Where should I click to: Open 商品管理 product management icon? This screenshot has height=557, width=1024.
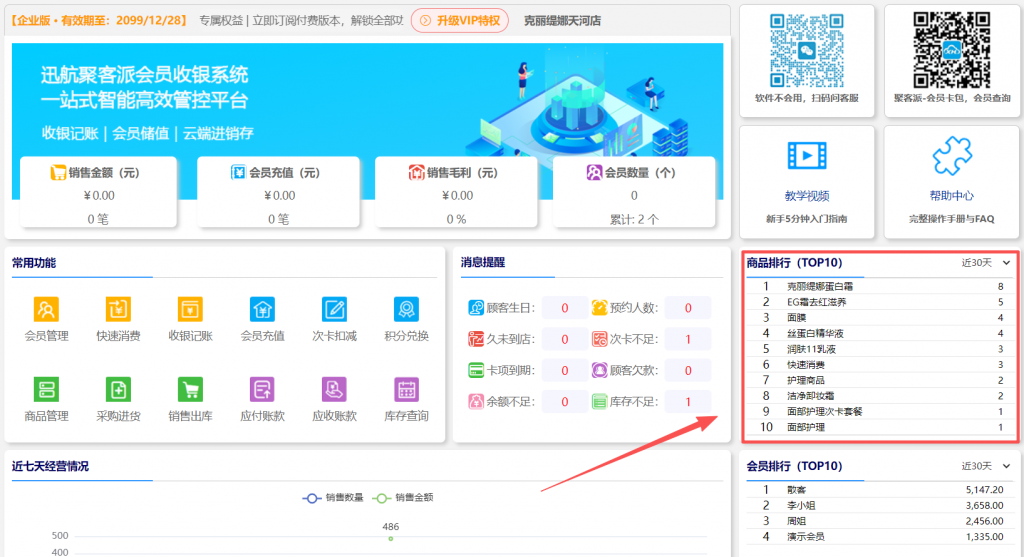pyautogui.click(x=46, y=390)
